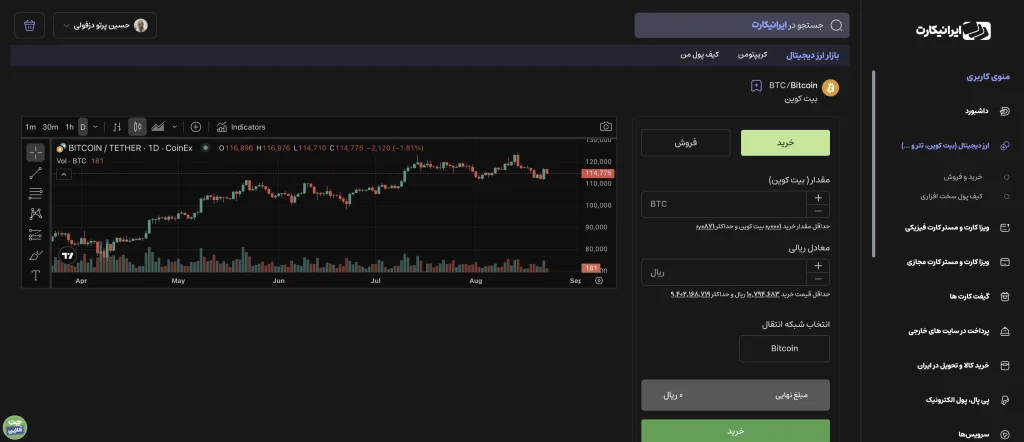This screenshot has height=442, width=1024.
Task: Select the brush drawing tool
Action: (x=36, y=255)
